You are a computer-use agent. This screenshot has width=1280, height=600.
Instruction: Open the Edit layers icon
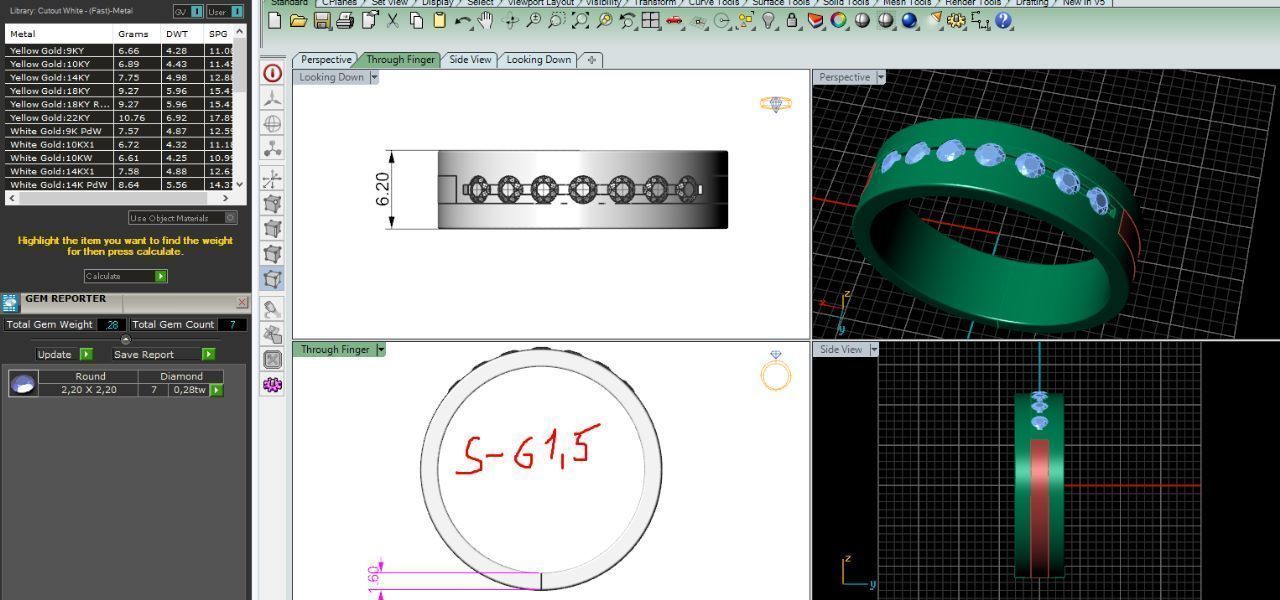816,20
